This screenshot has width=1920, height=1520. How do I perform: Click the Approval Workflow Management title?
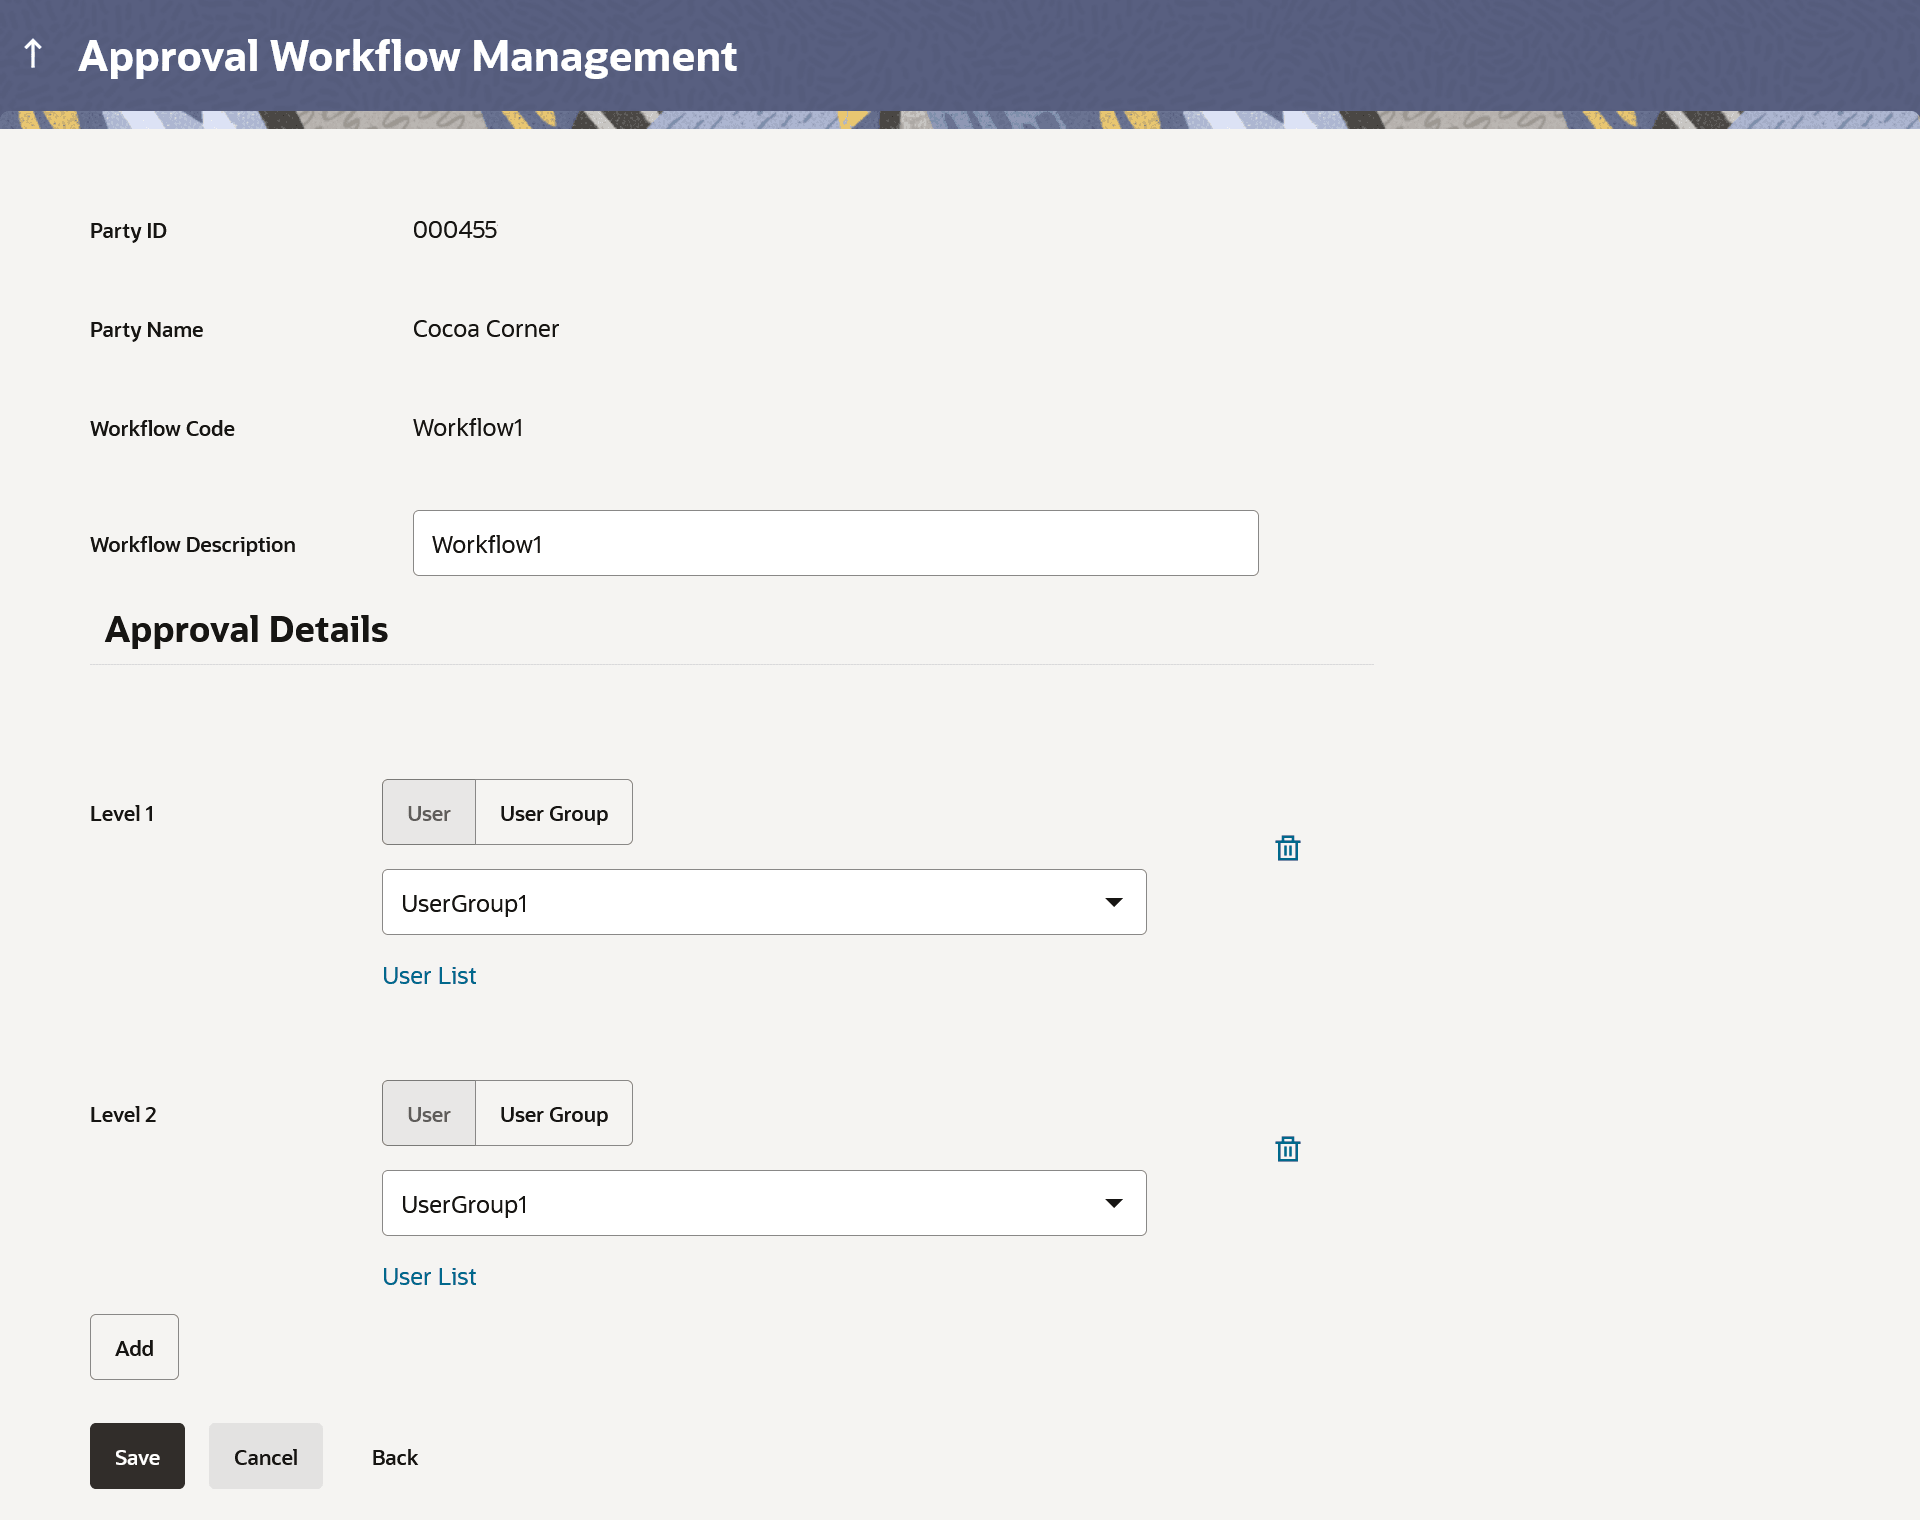click(408, 56)
